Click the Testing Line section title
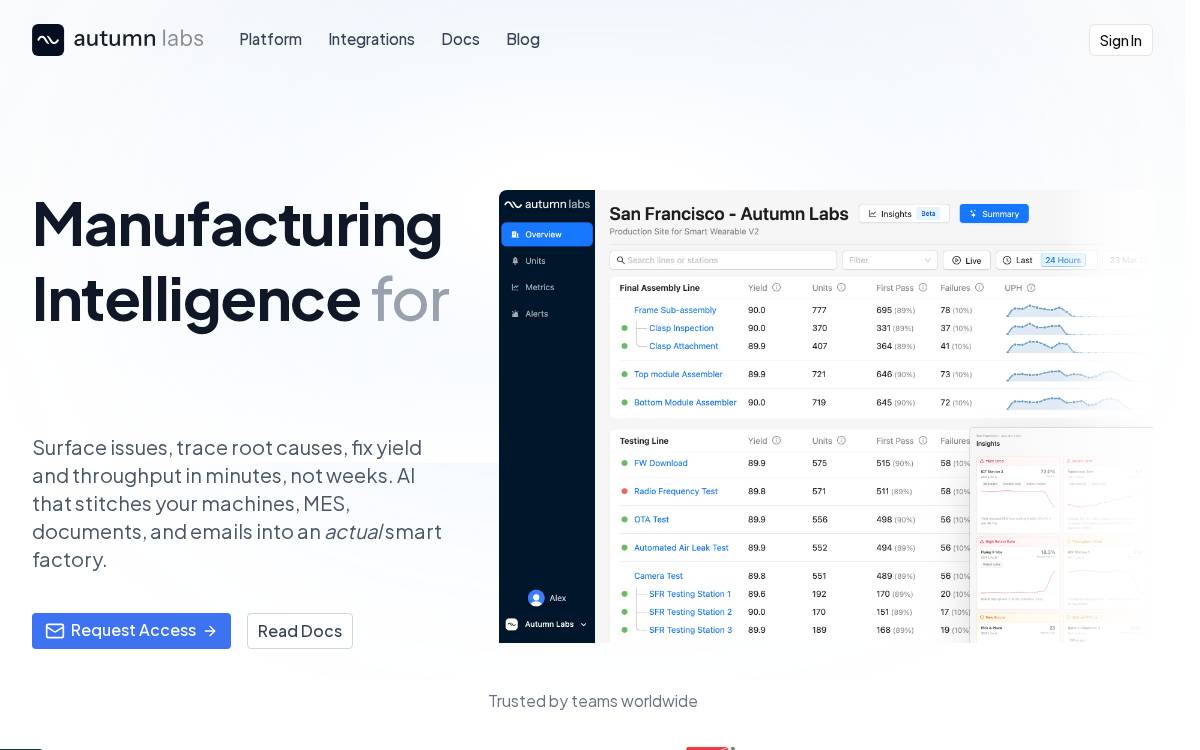This screenshot has width=1200, height=750. (644, 441)
